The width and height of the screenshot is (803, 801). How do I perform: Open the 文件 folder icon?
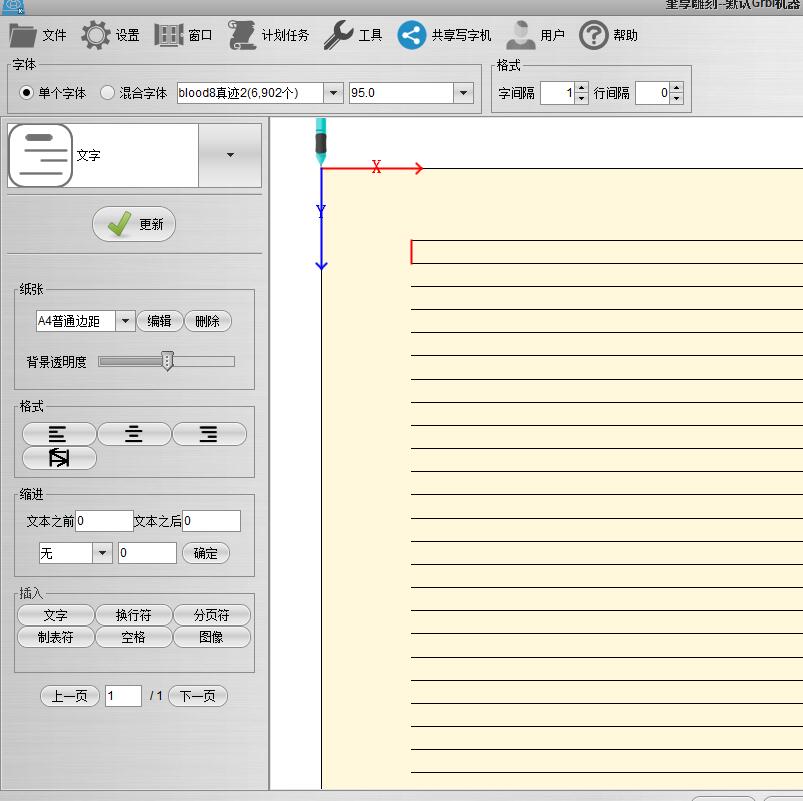23,35
